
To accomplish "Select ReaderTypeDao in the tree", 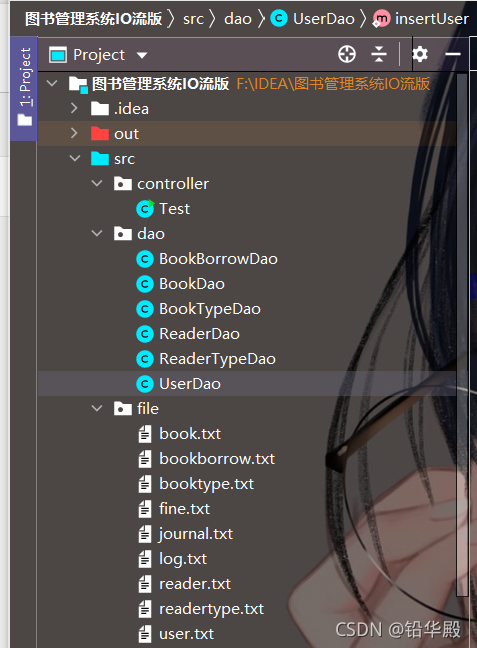I will [217, 360].
